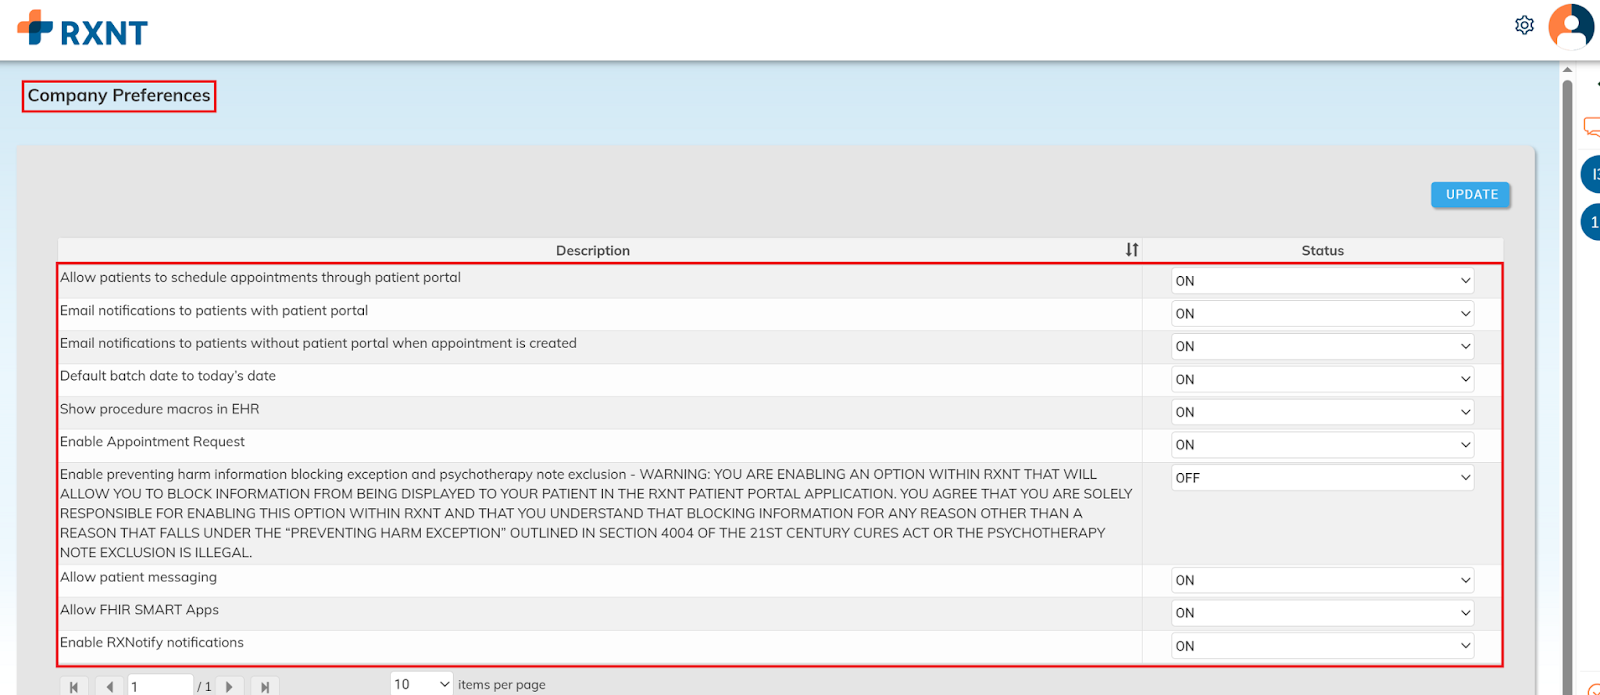Open status dropdown for Enable RXNotify notifications
Screen dimensions: 1600x695
[x=1322, y=646]
